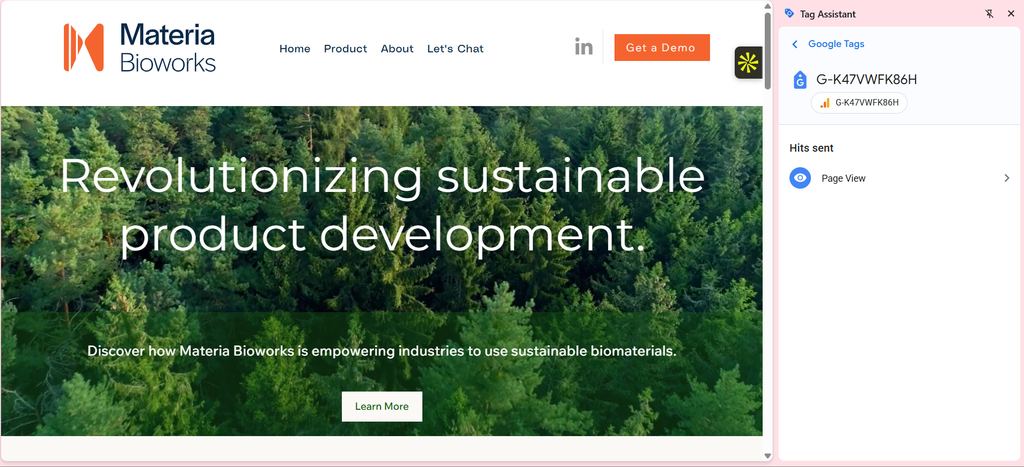Go back via Google Tags chevron
The height and width of the screenshot is (467, 1024).
click(795, 44)
